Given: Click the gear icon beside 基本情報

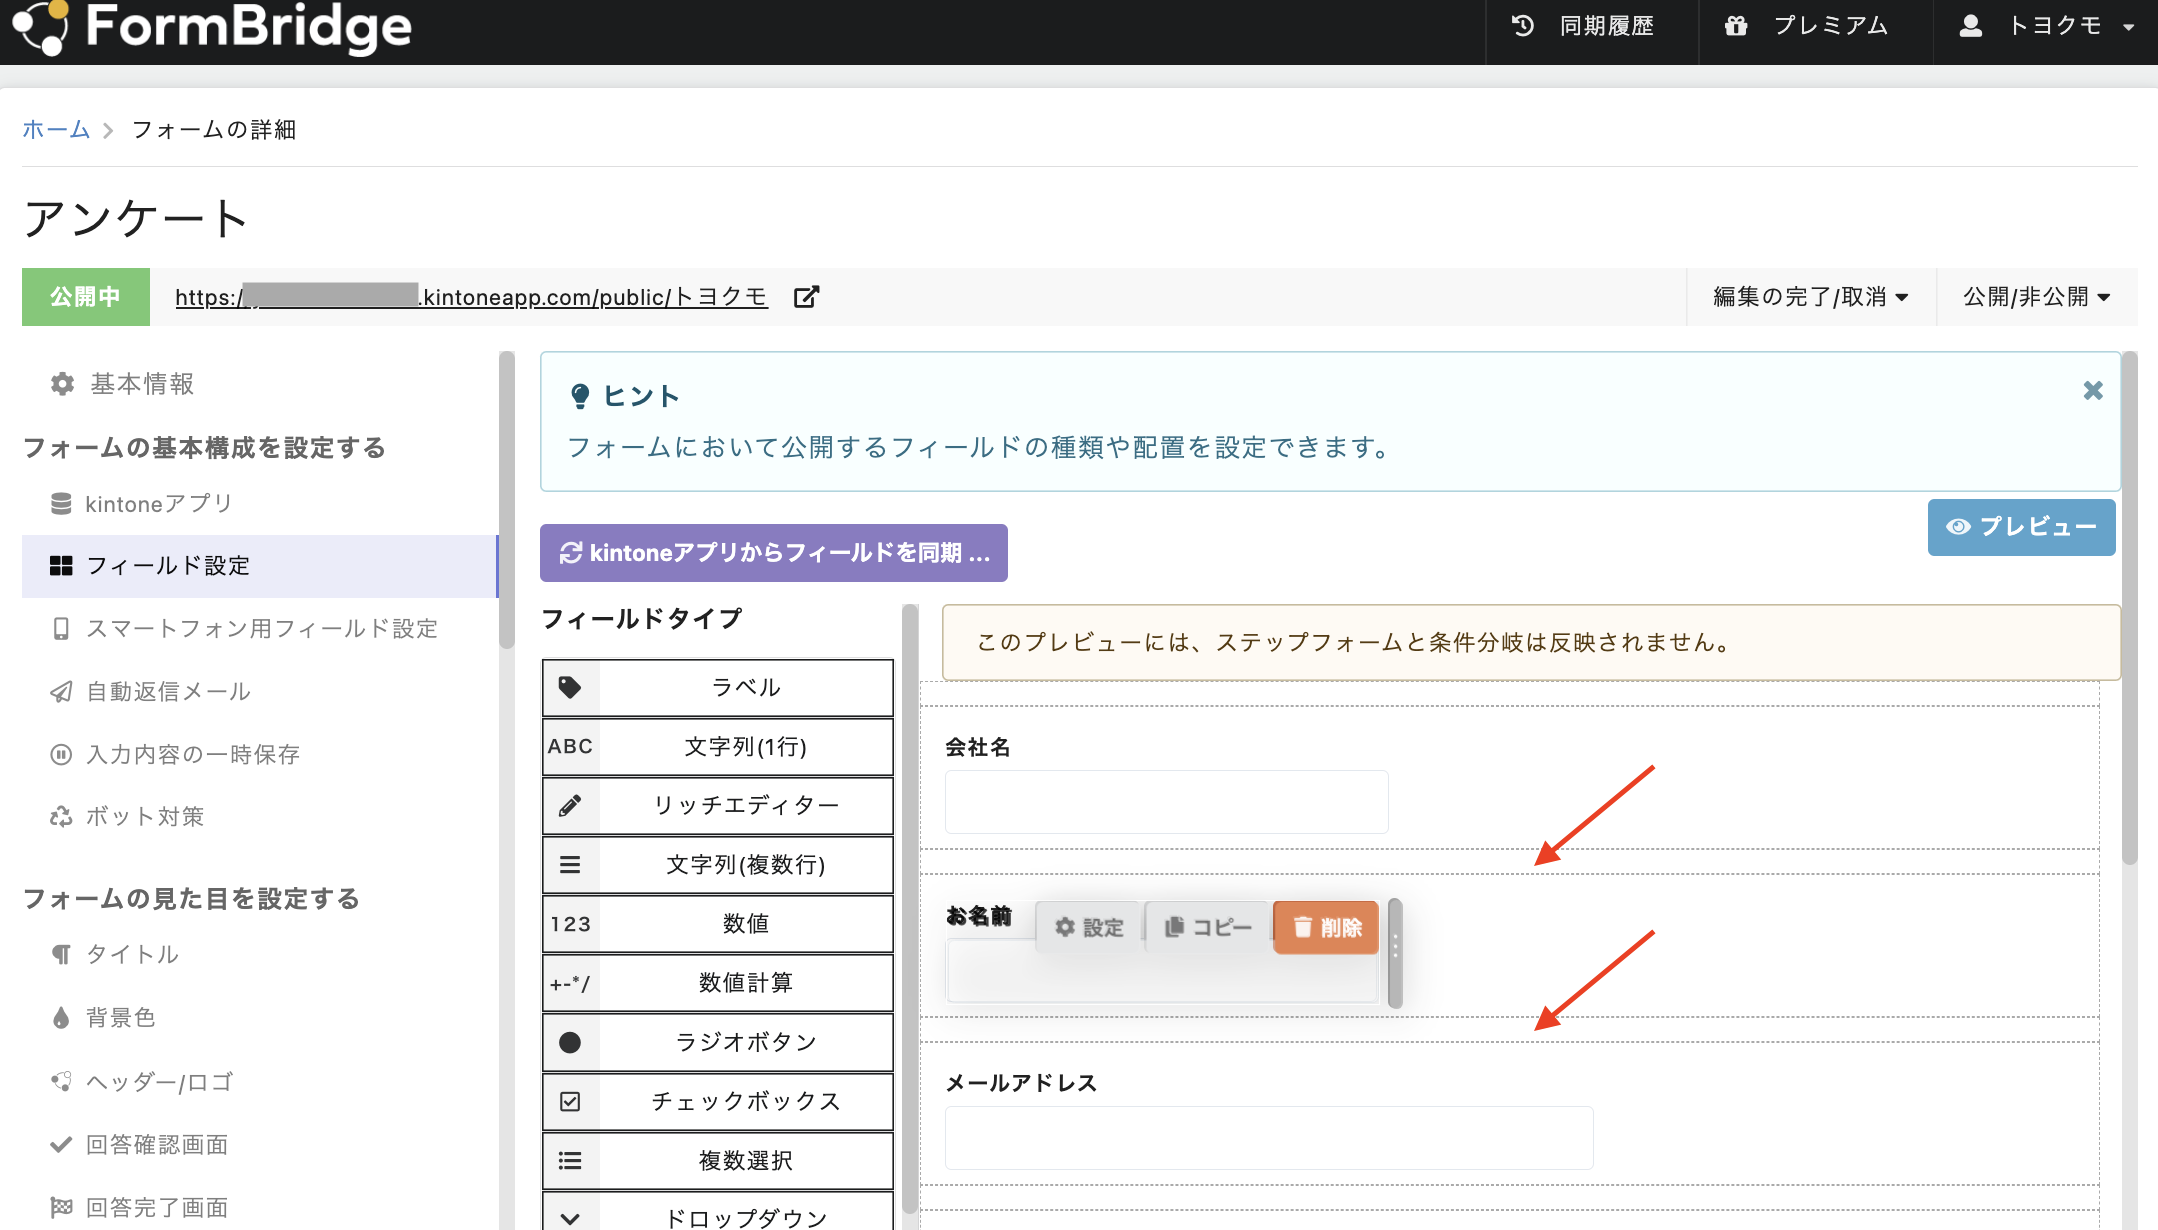Looking at the screenshot, I should 62,384.
